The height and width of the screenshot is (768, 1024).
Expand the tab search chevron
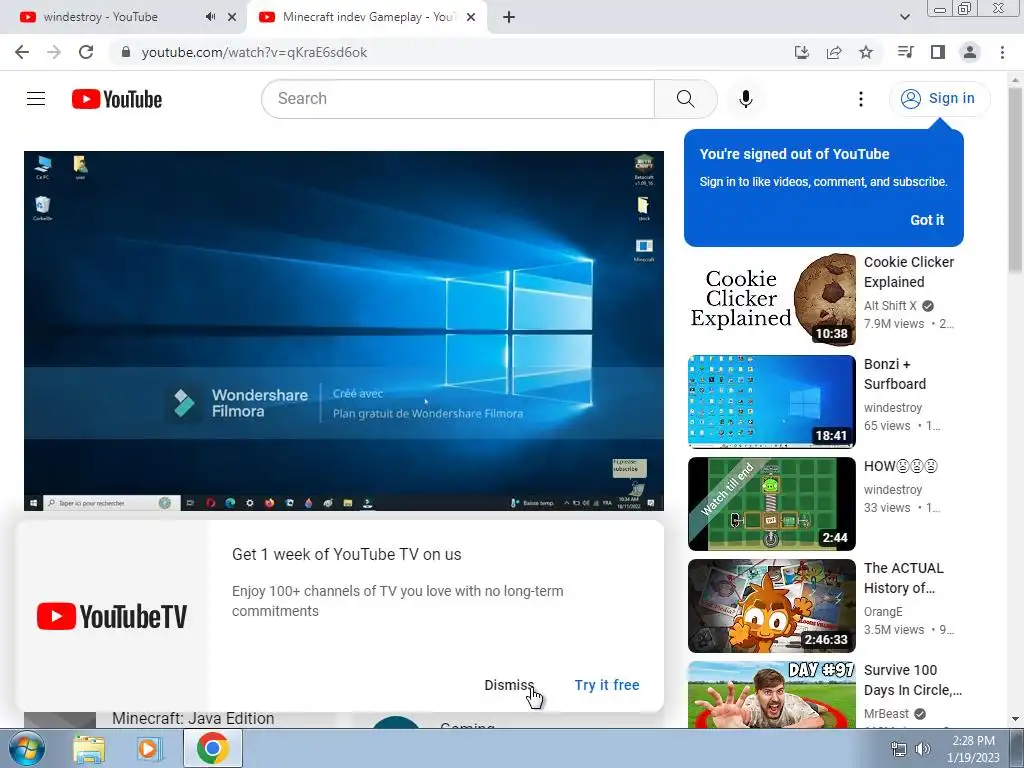coord(904,17)
